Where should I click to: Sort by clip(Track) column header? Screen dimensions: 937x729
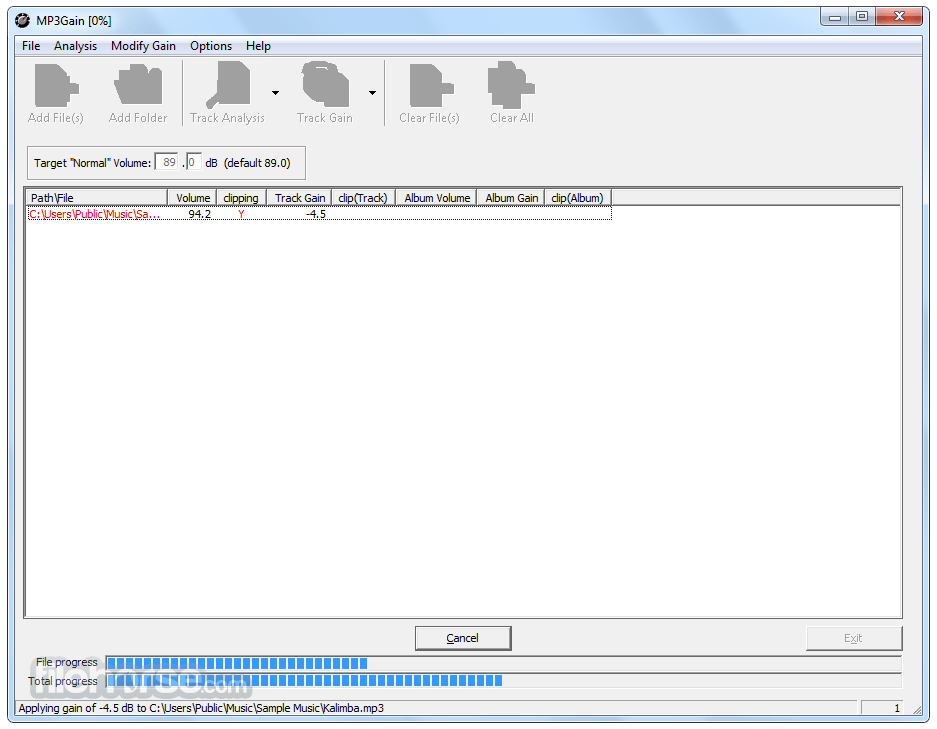[x=363, y=198]
